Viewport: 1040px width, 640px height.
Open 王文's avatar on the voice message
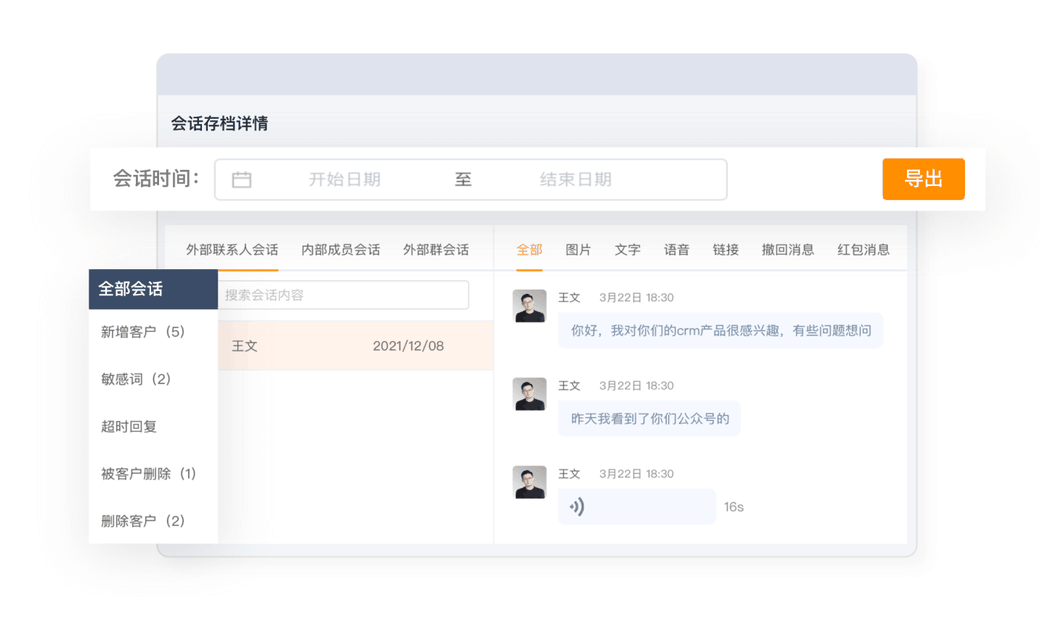(x=529, y=482)
